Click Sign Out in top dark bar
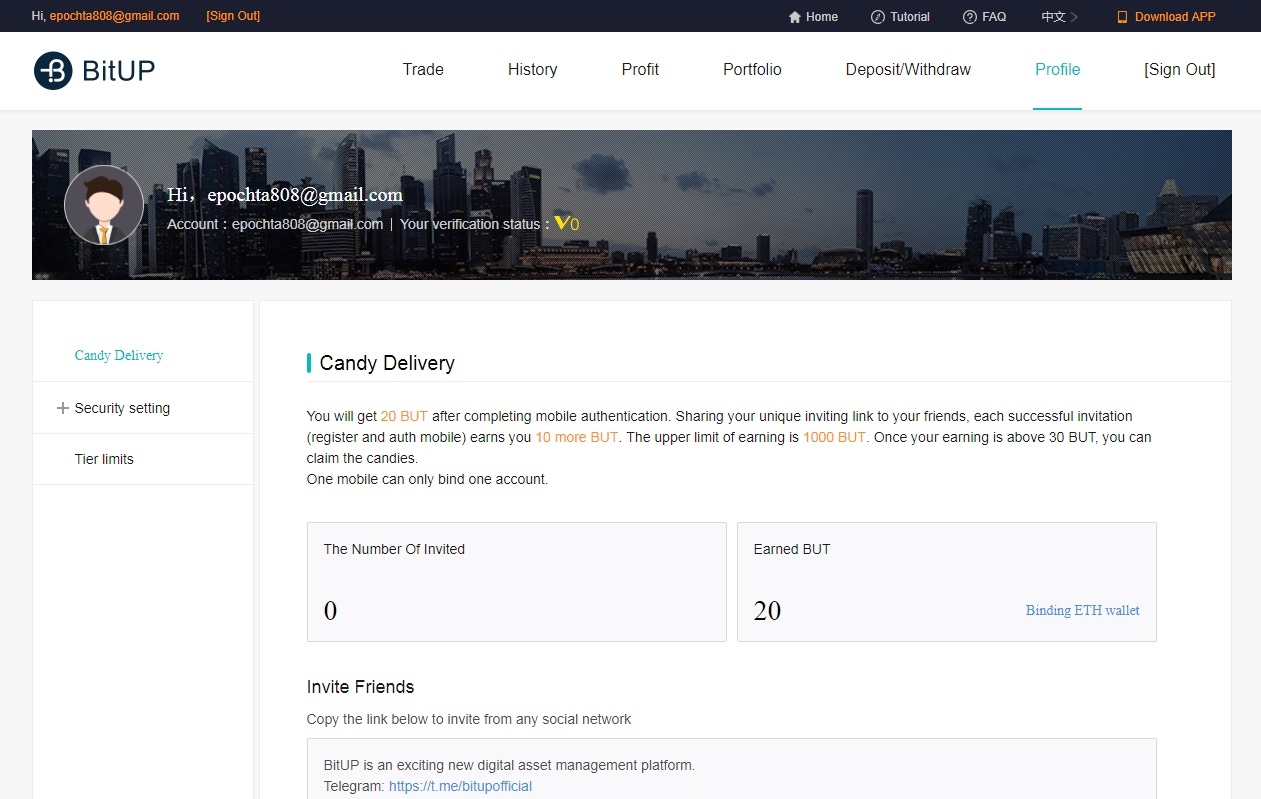1261x799 pixels. click(x=233, y=16)
